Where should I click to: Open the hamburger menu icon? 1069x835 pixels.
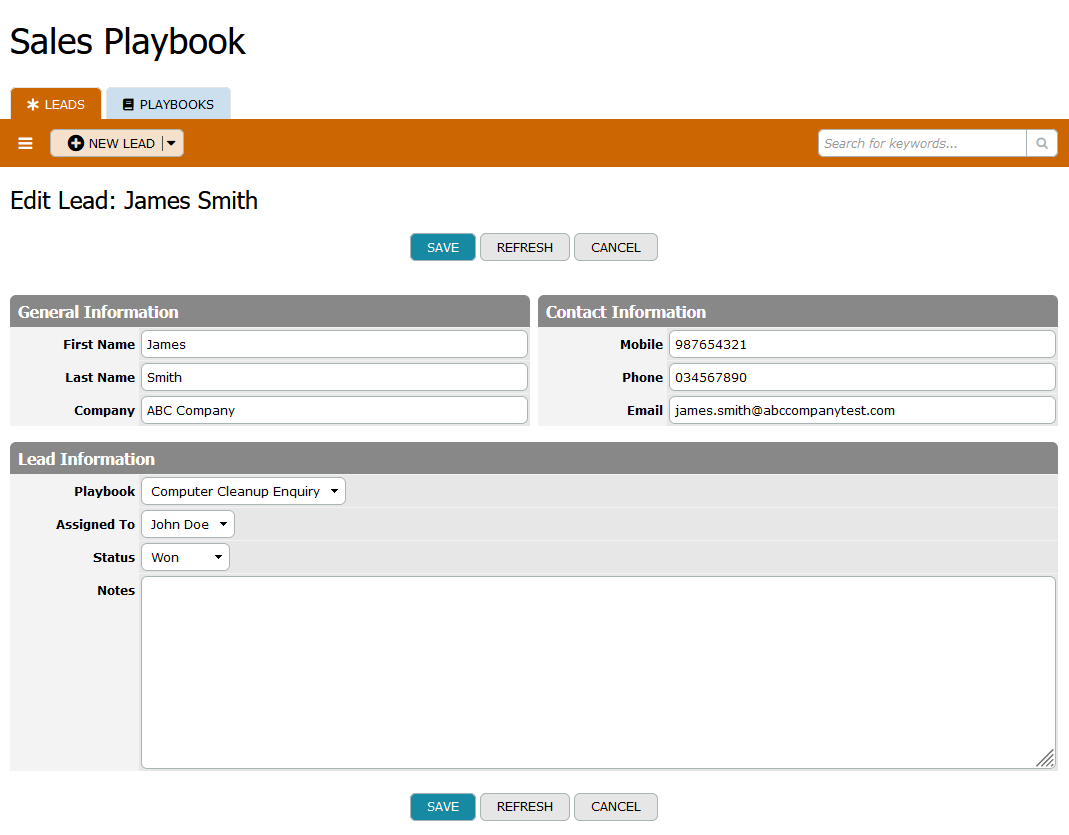(26, 144)
